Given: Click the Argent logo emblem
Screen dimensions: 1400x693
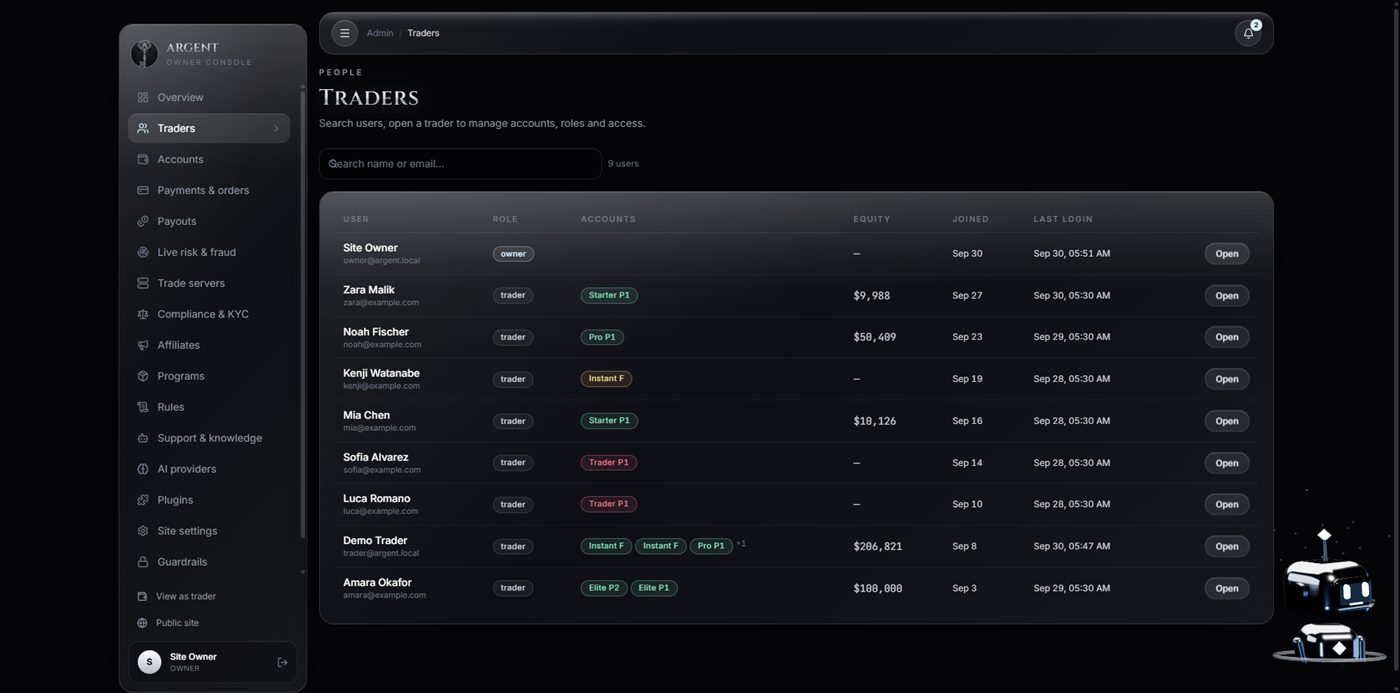Looking at the screenshot, I should pos(145,54).
